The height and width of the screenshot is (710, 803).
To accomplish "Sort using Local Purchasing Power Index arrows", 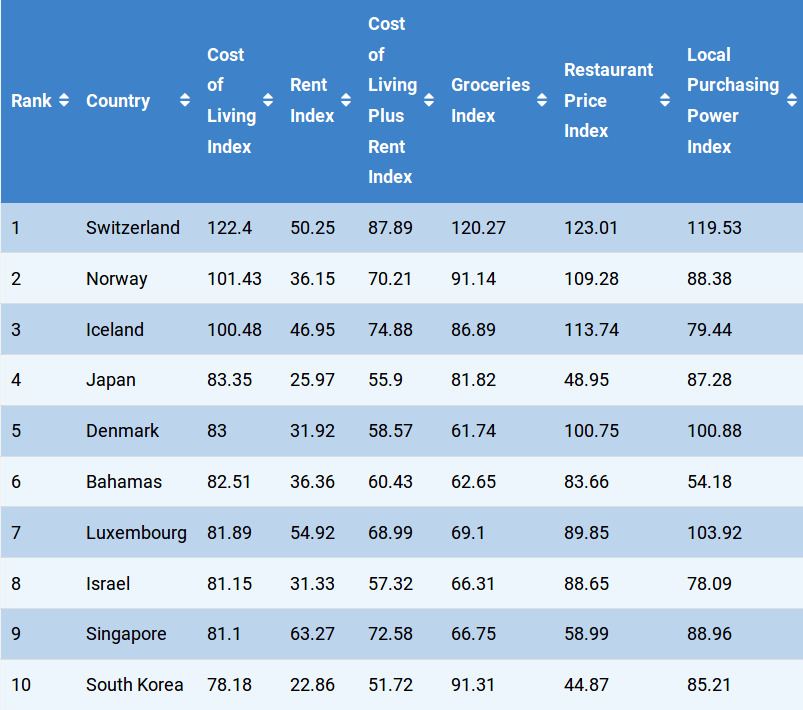I will point(792,101).
